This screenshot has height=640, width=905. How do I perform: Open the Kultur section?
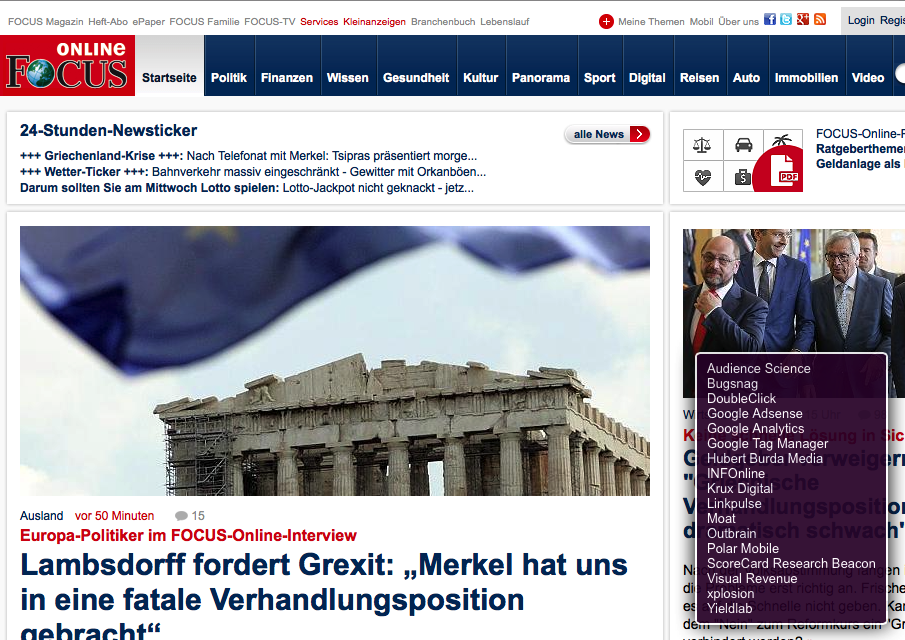point(481,78)
